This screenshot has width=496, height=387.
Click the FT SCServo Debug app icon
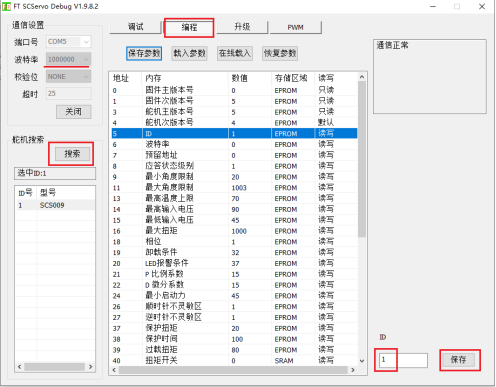pos(6,6)
